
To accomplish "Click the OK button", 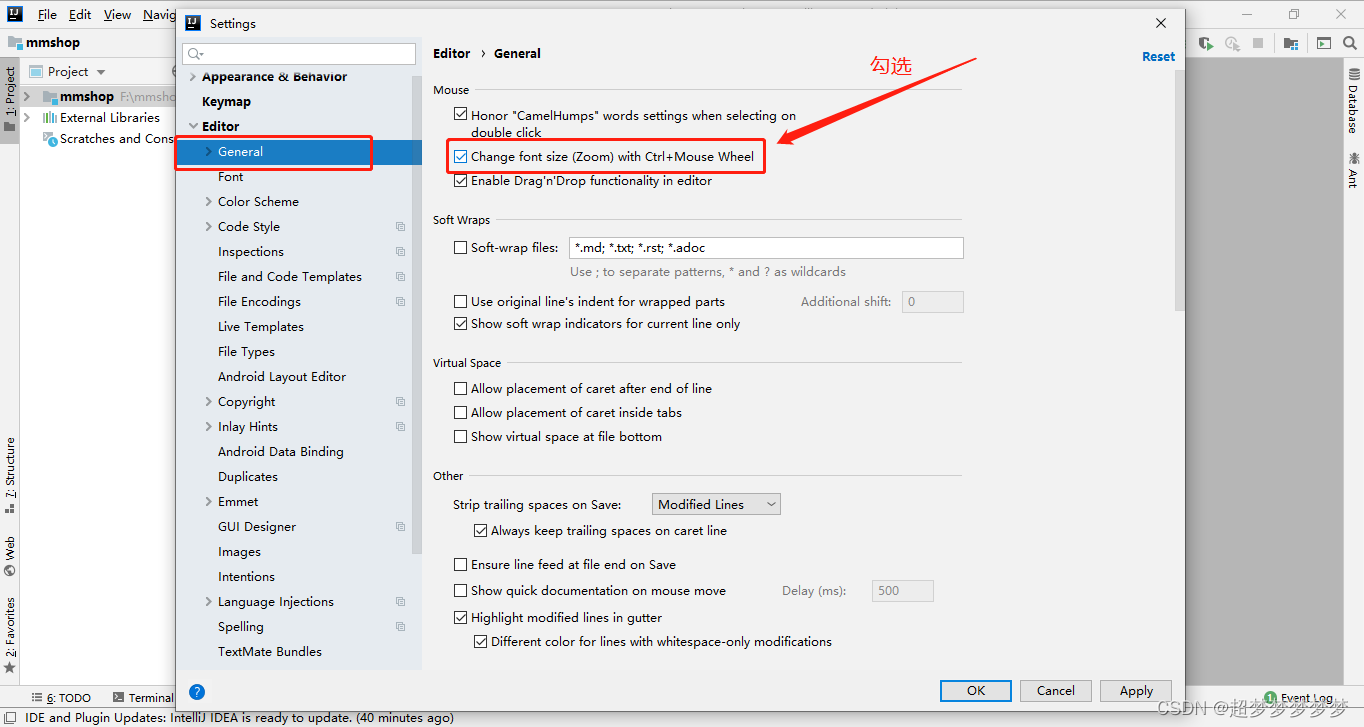I will pyautogui.click(x=976, y=690).
